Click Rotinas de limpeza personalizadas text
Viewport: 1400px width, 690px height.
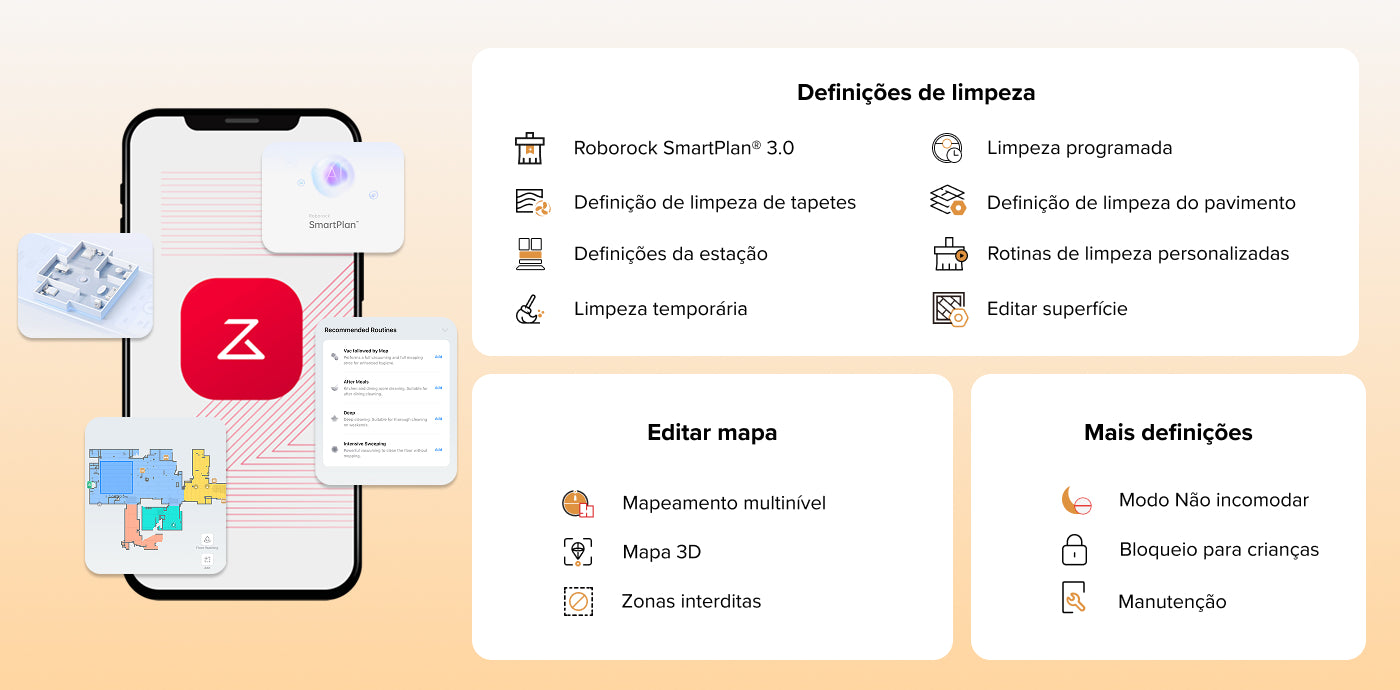tap(1138, 254)
